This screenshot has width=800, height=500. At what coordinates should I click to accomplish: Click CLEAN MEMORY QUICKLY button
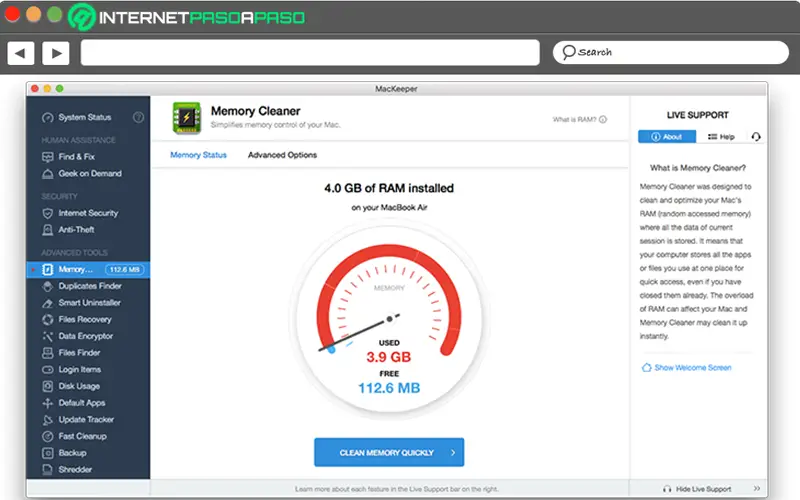click(x=389, y=452)
